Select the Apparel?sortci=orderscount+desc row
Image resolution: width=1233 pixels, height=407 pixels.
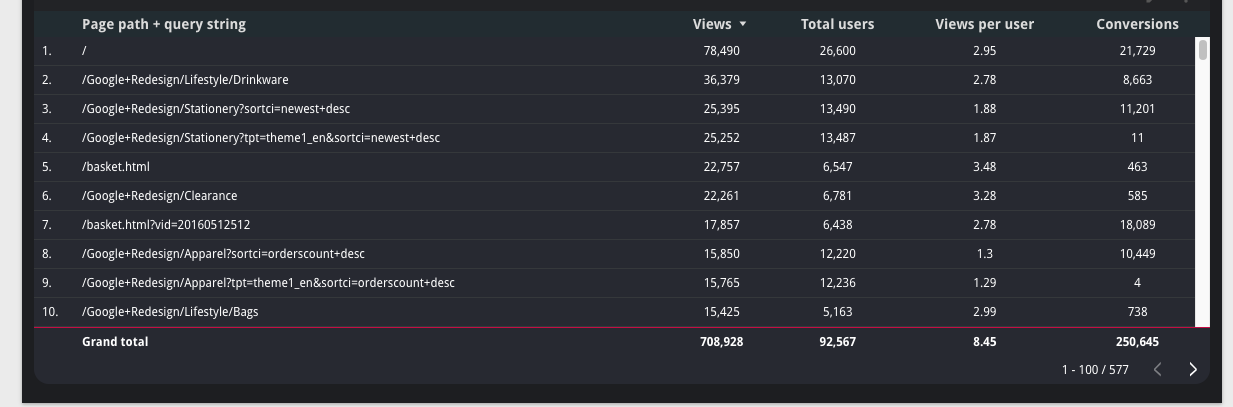pos(615,254)
